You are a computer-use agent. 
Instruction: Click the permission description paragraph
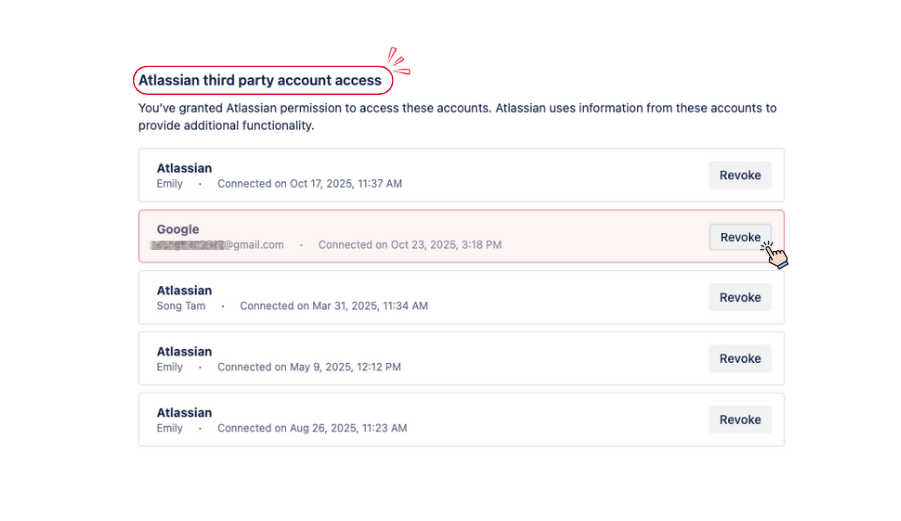457,117
